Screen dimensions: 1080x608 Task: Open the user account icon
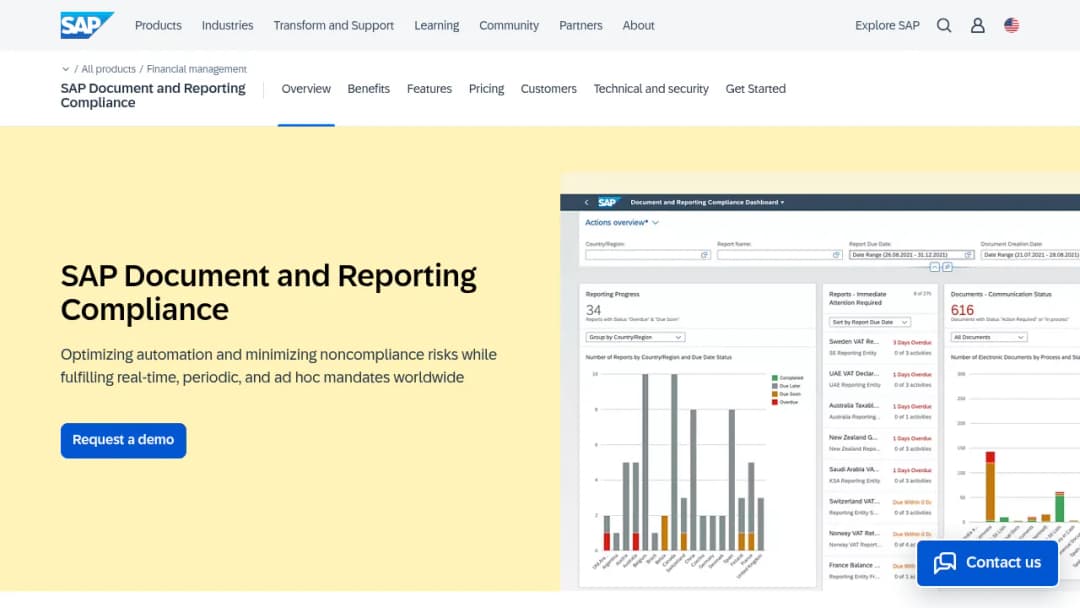click(977, 25)
